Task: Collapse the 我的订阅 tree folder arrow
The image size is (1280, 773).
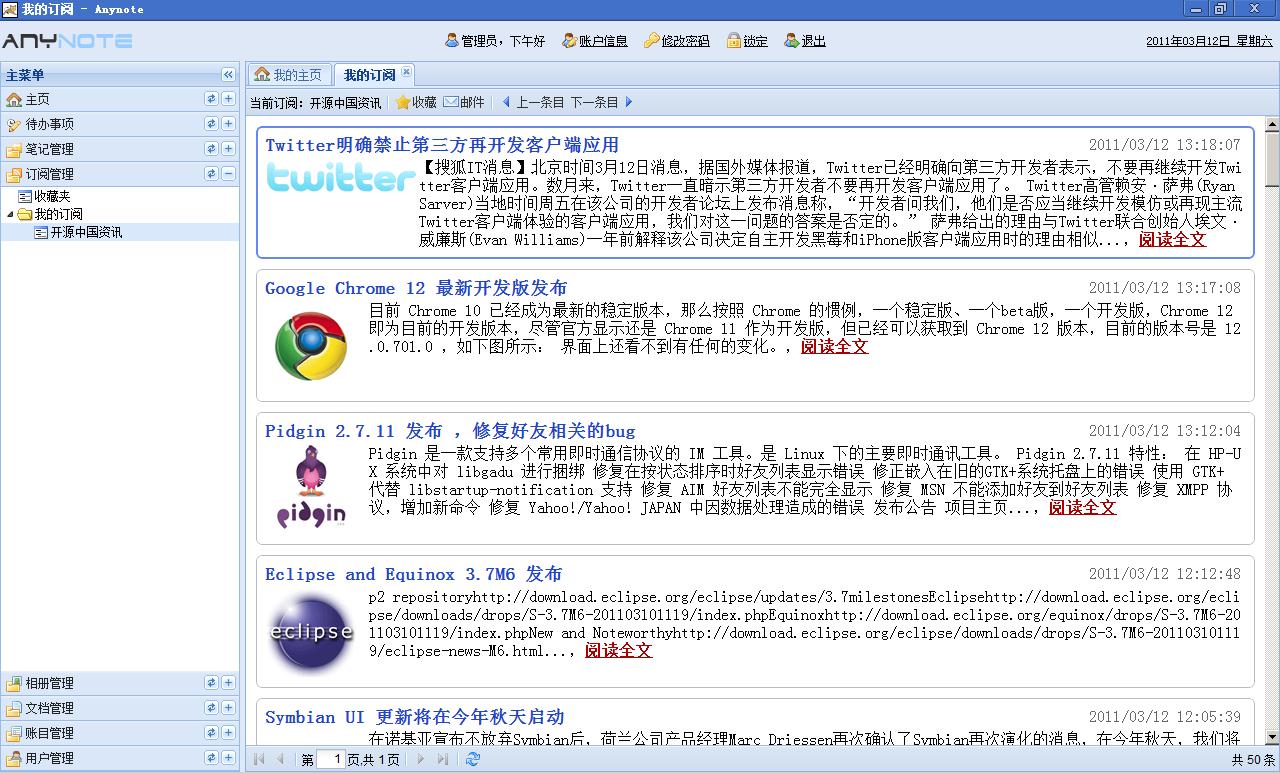Action: (11, 214)
